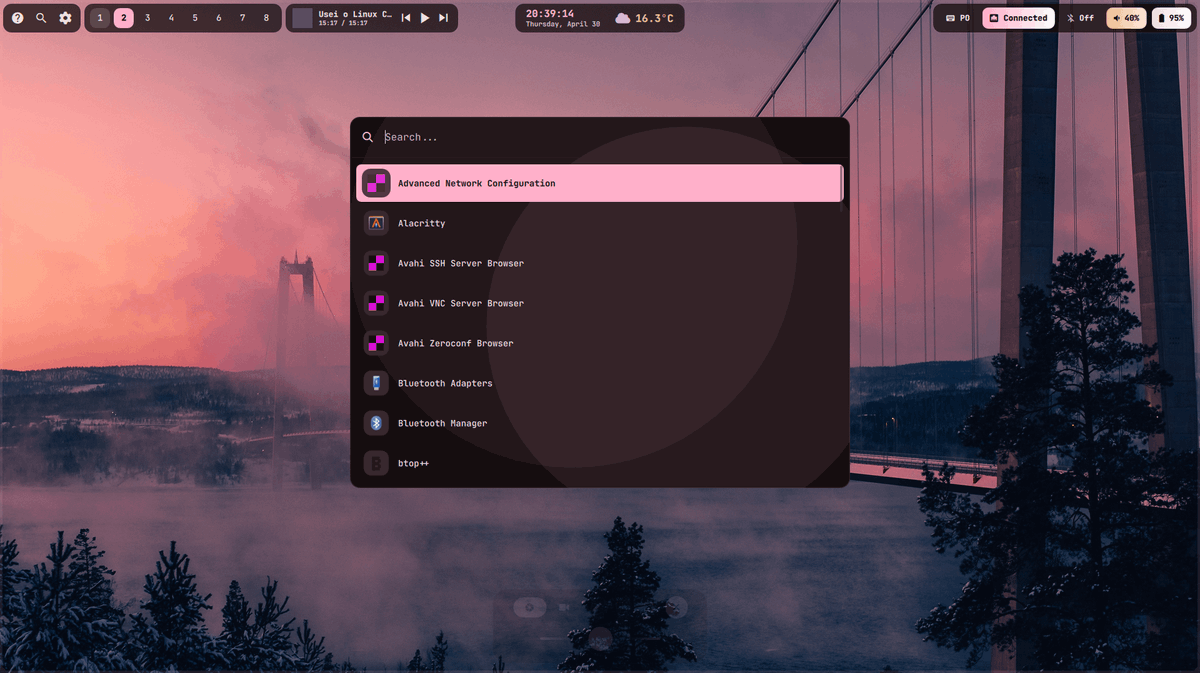Open Avahi VNC Server Browser entry

[x=599, y=303]
